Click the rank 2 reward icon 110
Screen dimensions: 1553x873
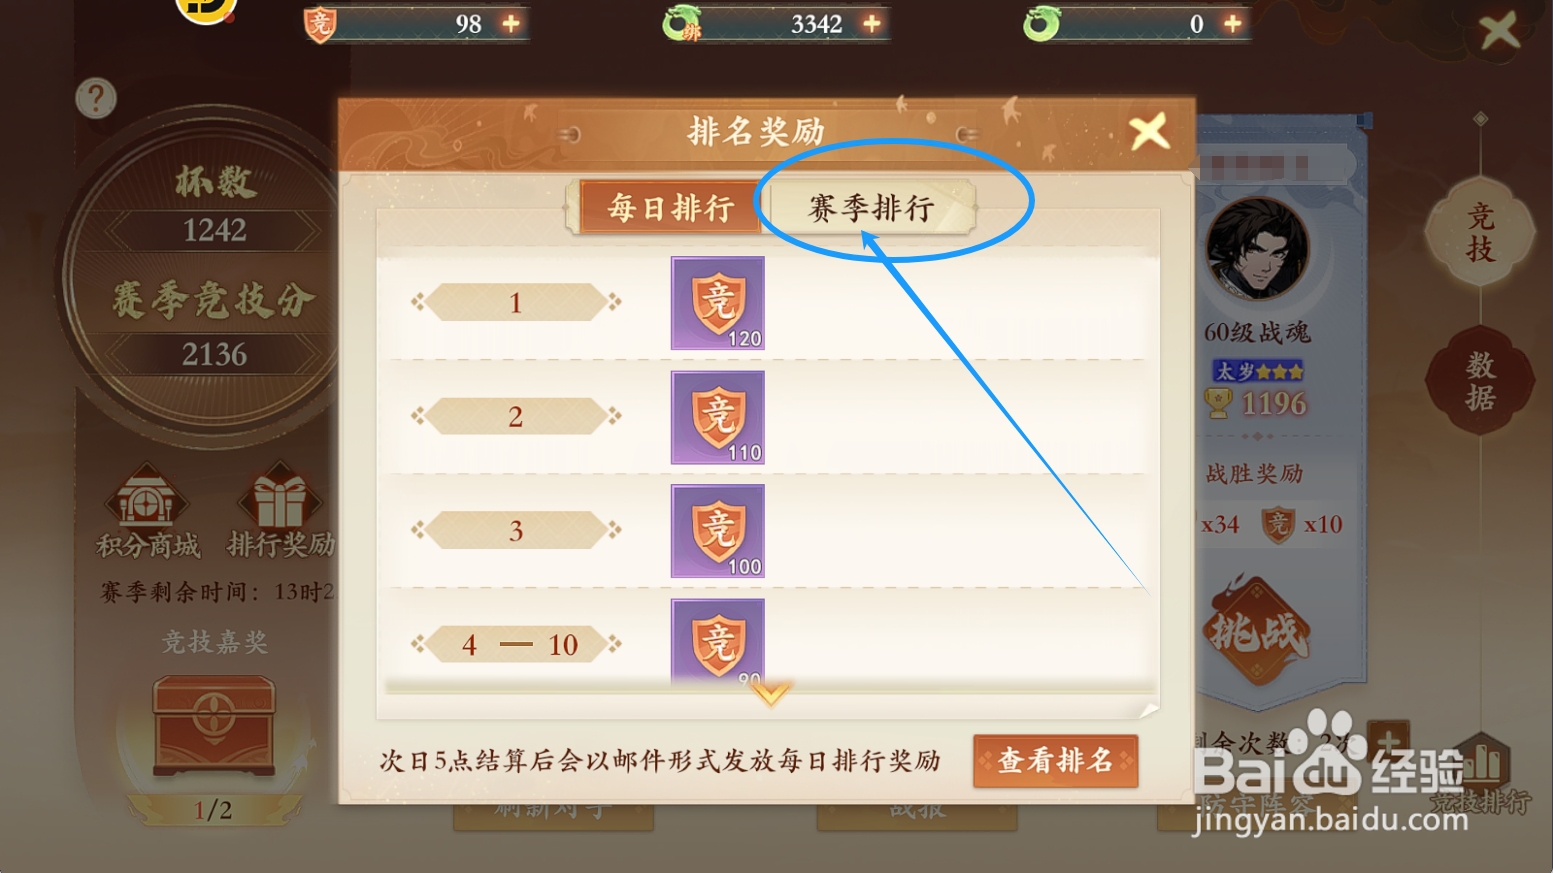coord(718,417)
